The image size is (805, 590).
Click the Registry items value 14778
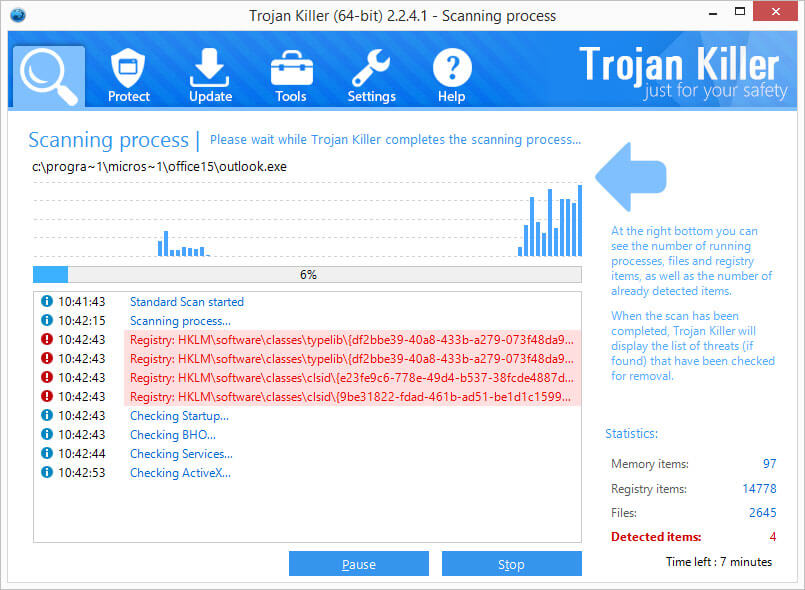point(759,488)
